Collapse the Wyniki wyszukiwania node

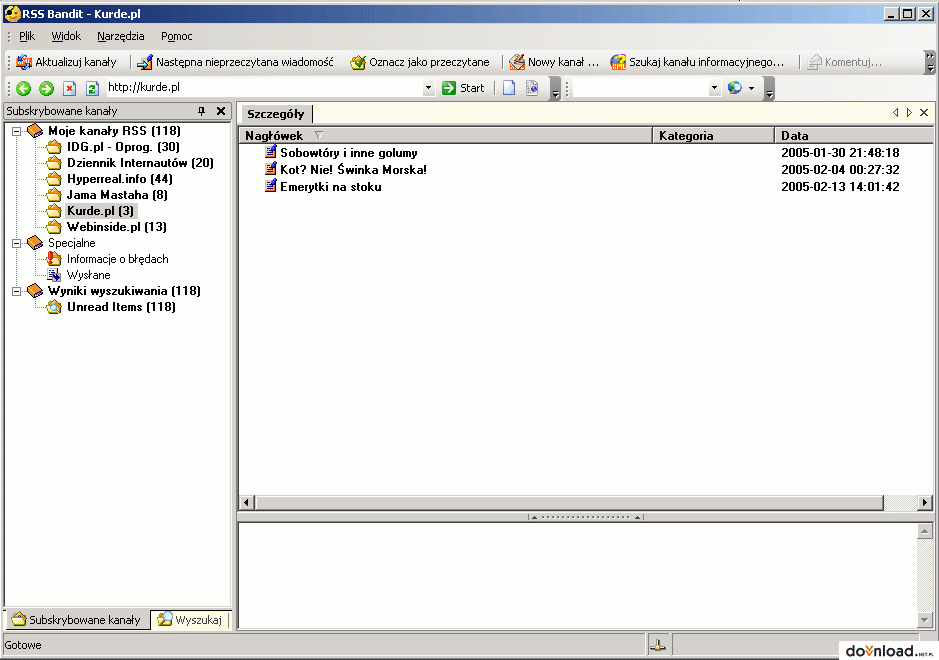click(17, 291)
